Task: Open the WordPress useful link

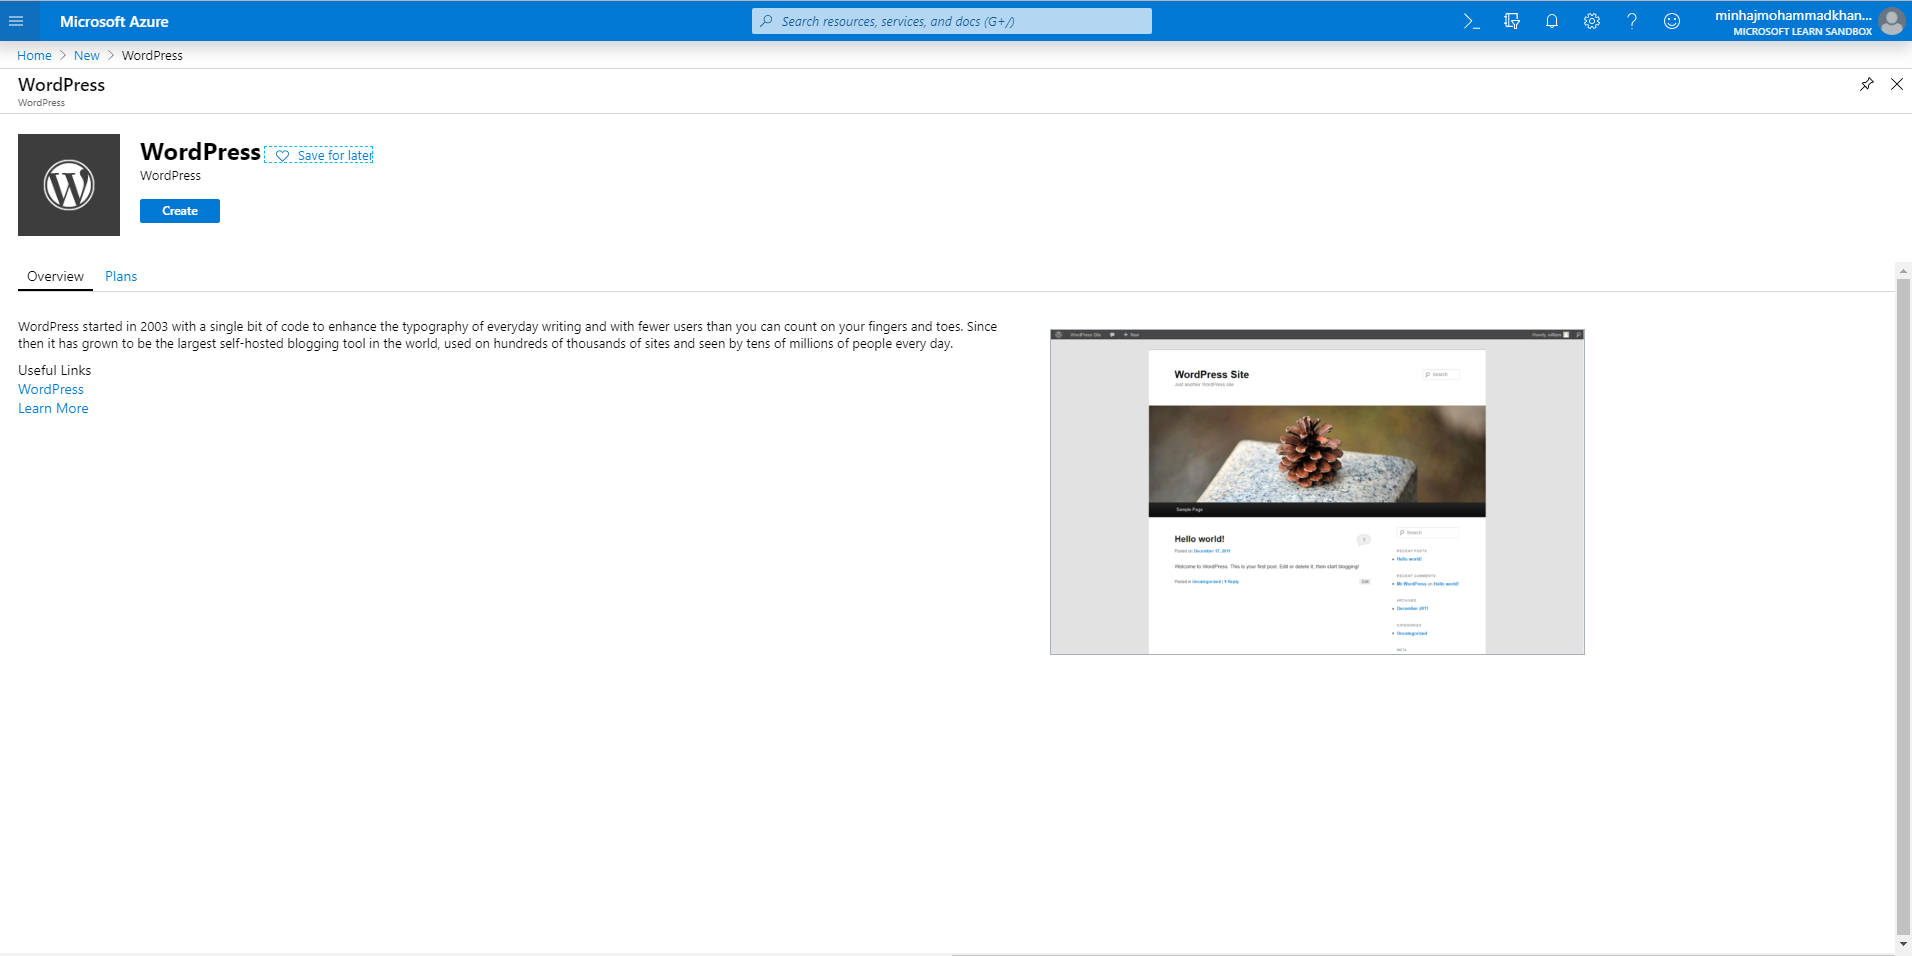Action: coord(51,389)
